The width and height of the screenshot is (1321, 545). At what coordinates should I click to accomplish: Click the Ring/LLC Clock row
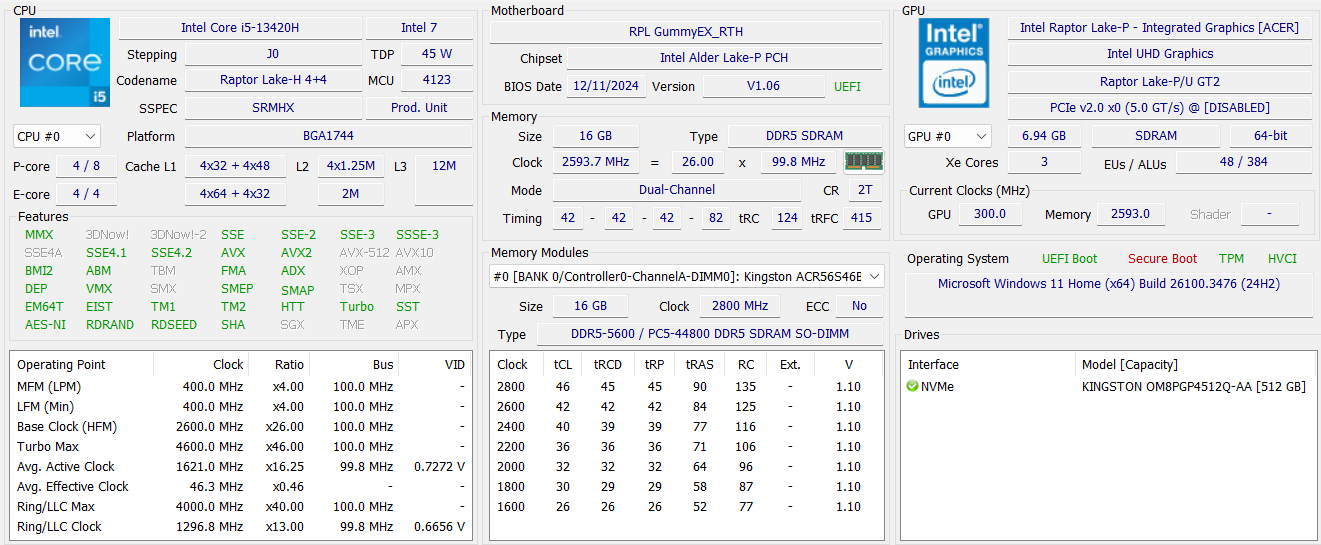point(241,526)
